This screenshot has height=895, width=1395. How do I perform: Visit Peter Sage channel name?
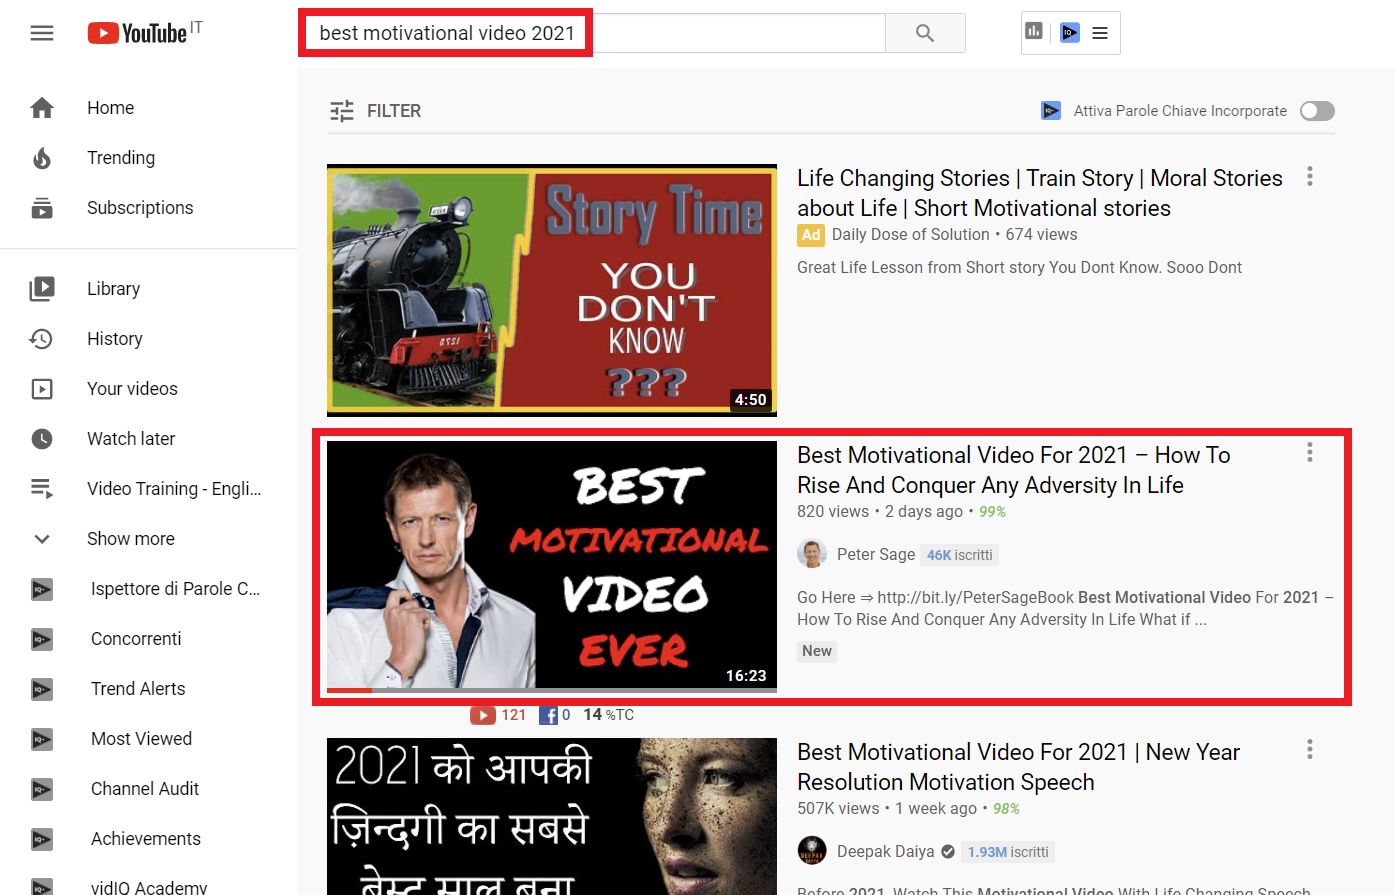pos(876,554)
